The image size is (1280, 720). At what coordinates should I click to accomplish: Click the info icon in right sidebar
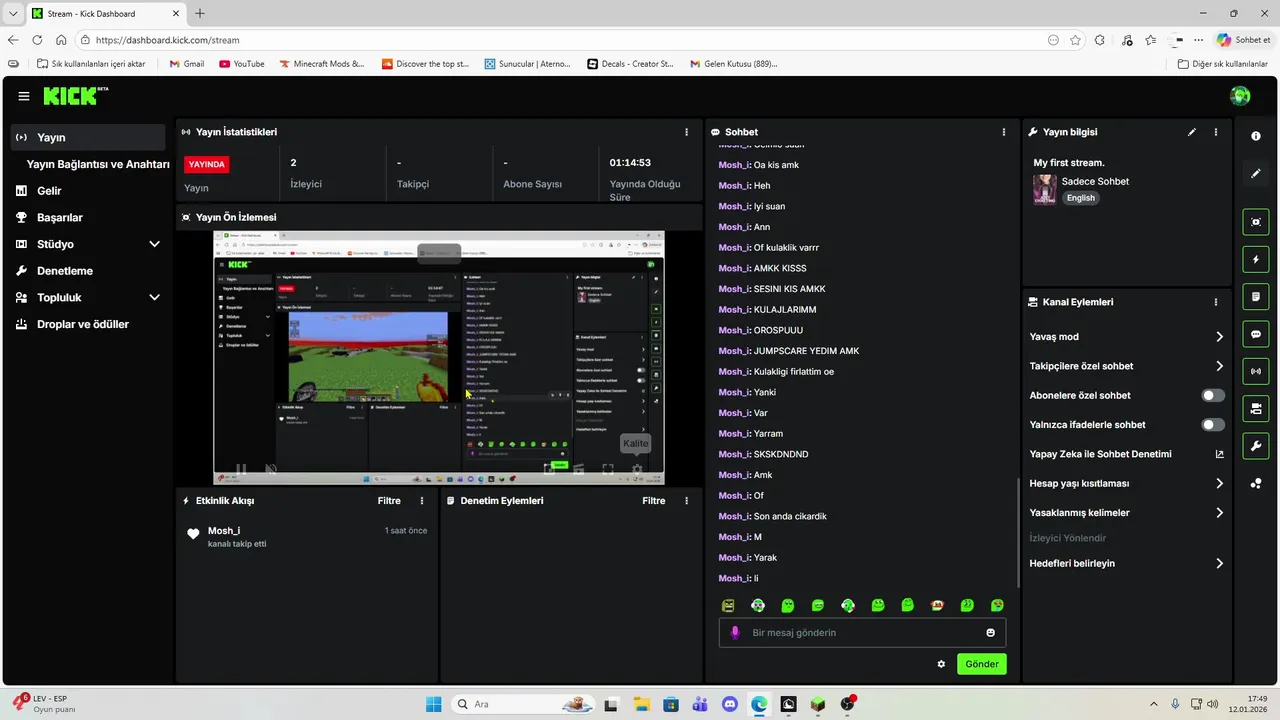tap(1256, 136)
